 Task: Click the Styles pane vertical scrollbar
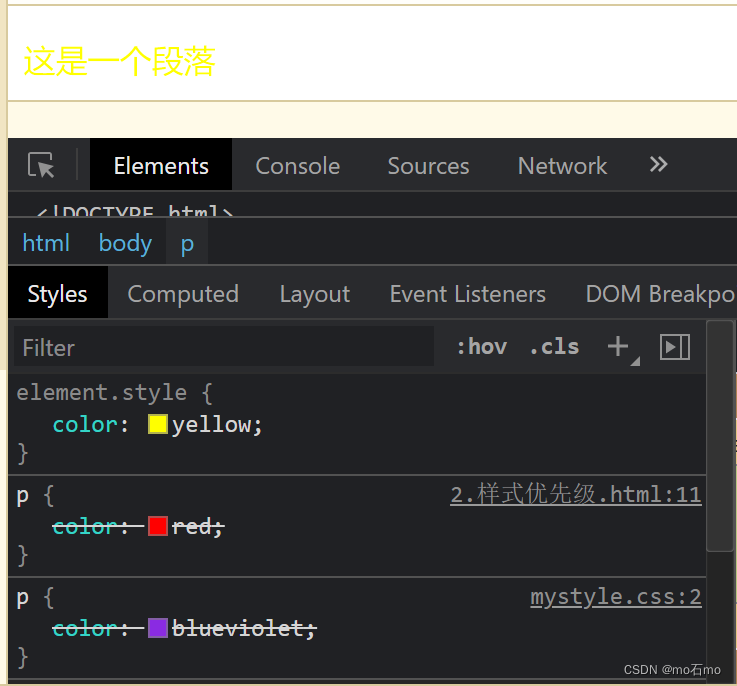720,435
